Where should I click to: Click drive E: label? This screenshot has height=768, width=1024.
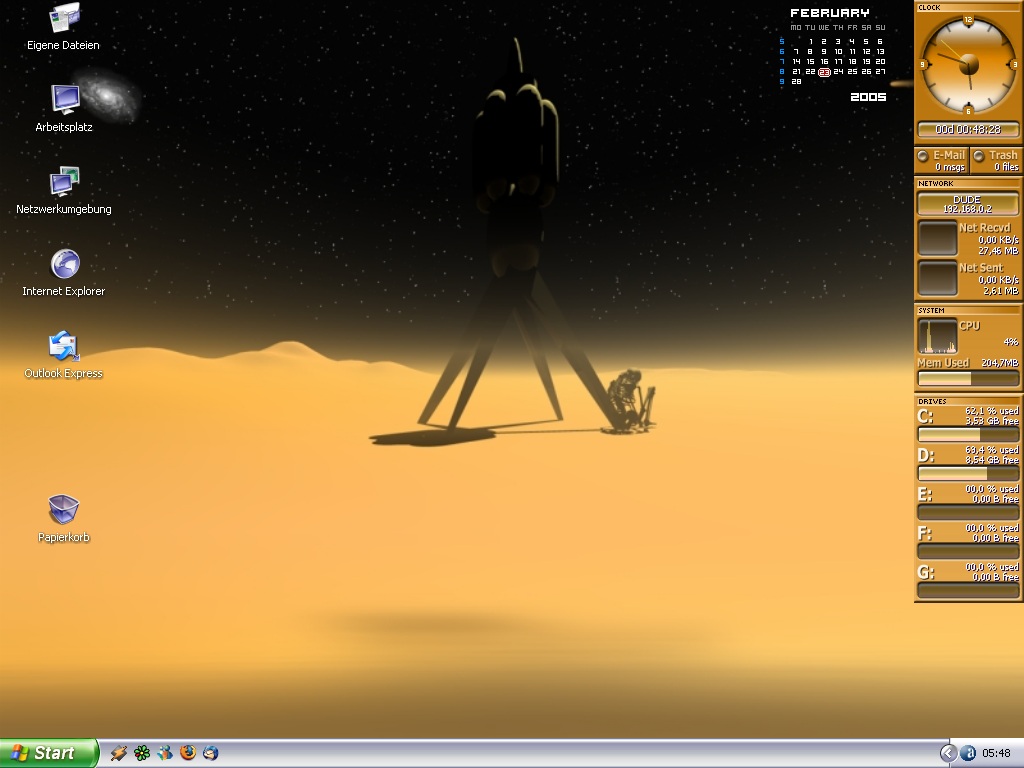(x=925, y=494)
